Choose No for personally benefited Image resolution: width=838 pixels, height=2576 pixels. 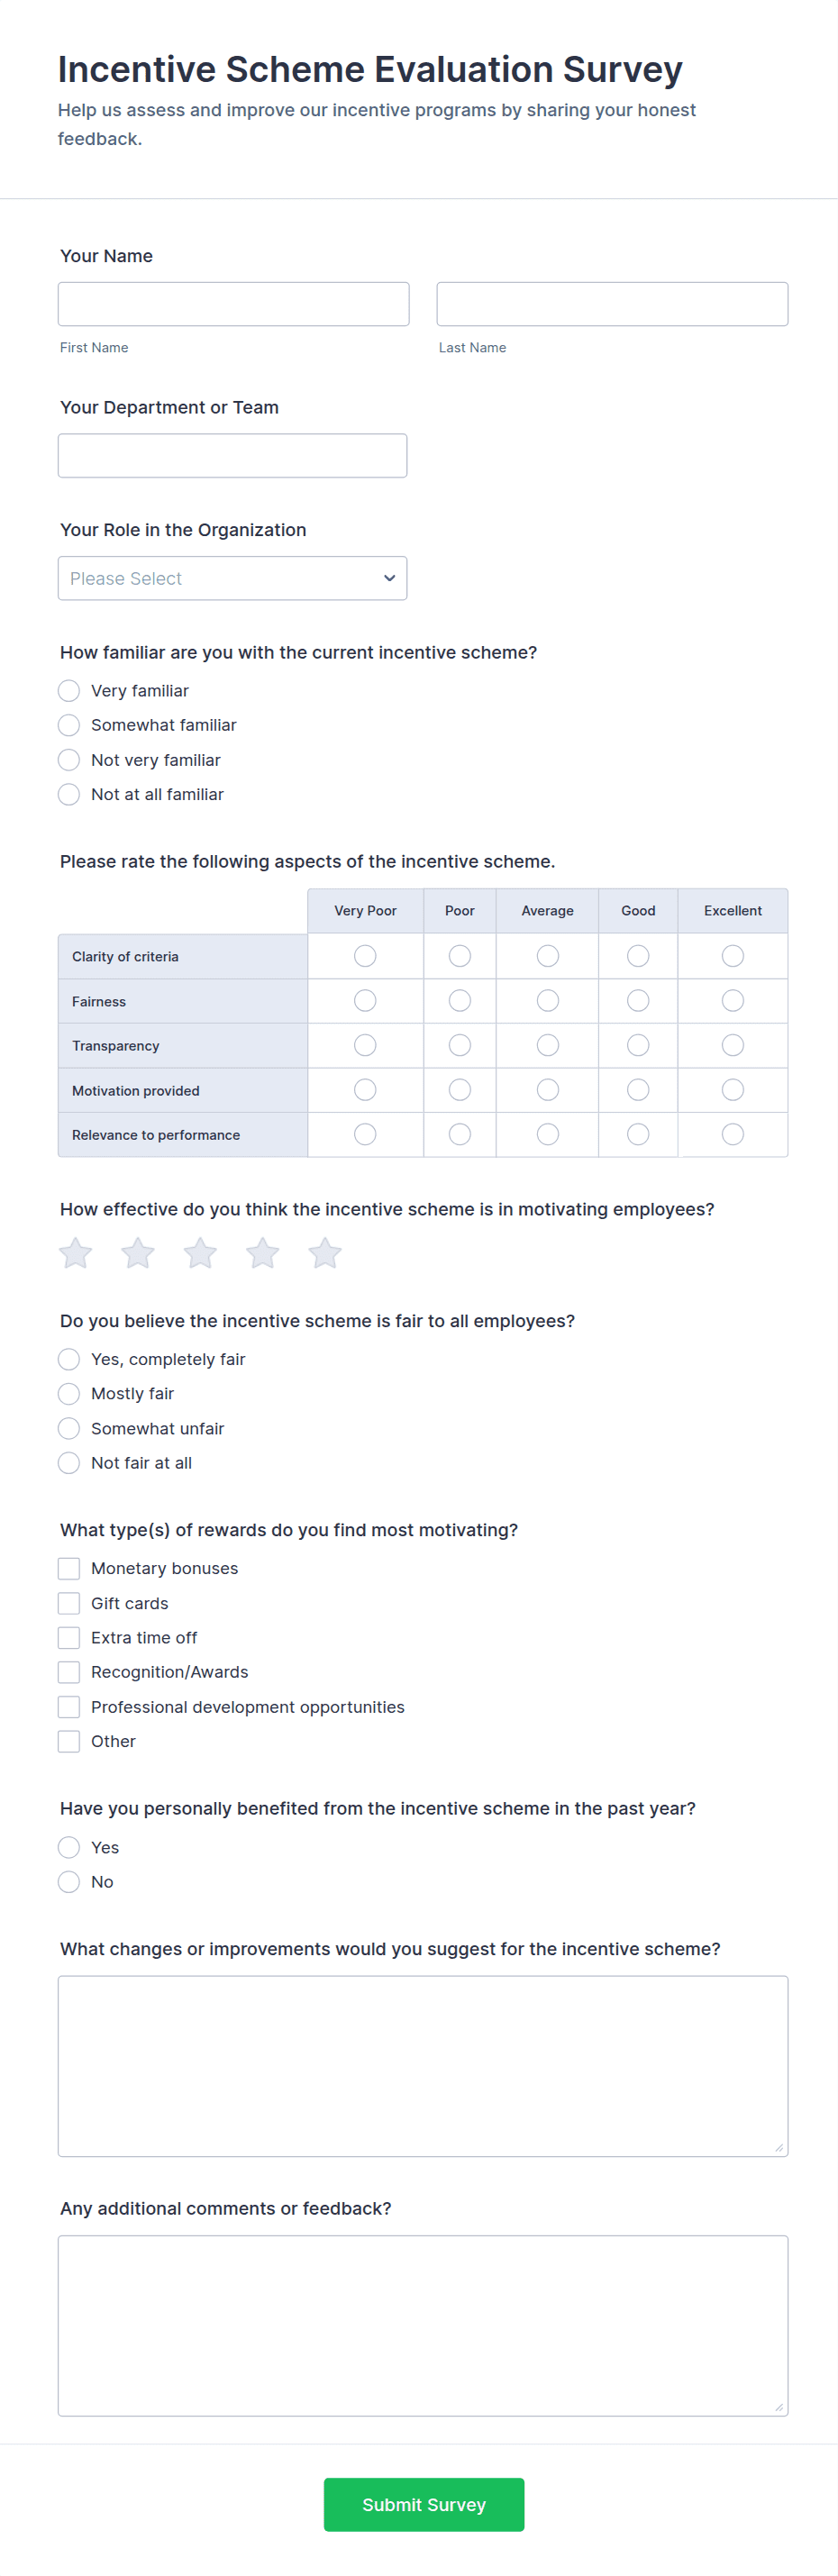pyautogui.click(x=69, y=1882)
